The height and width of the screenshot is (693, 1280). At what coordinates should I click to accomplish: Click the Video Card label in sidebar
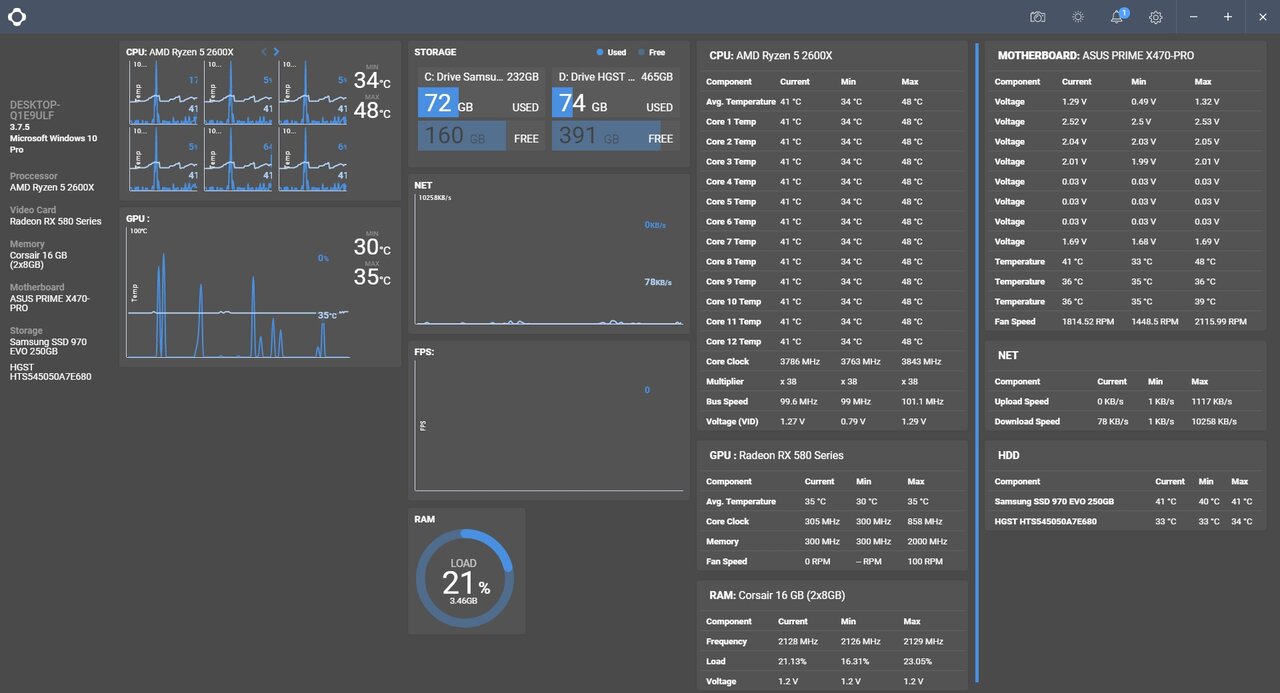(x=33, y=210)
